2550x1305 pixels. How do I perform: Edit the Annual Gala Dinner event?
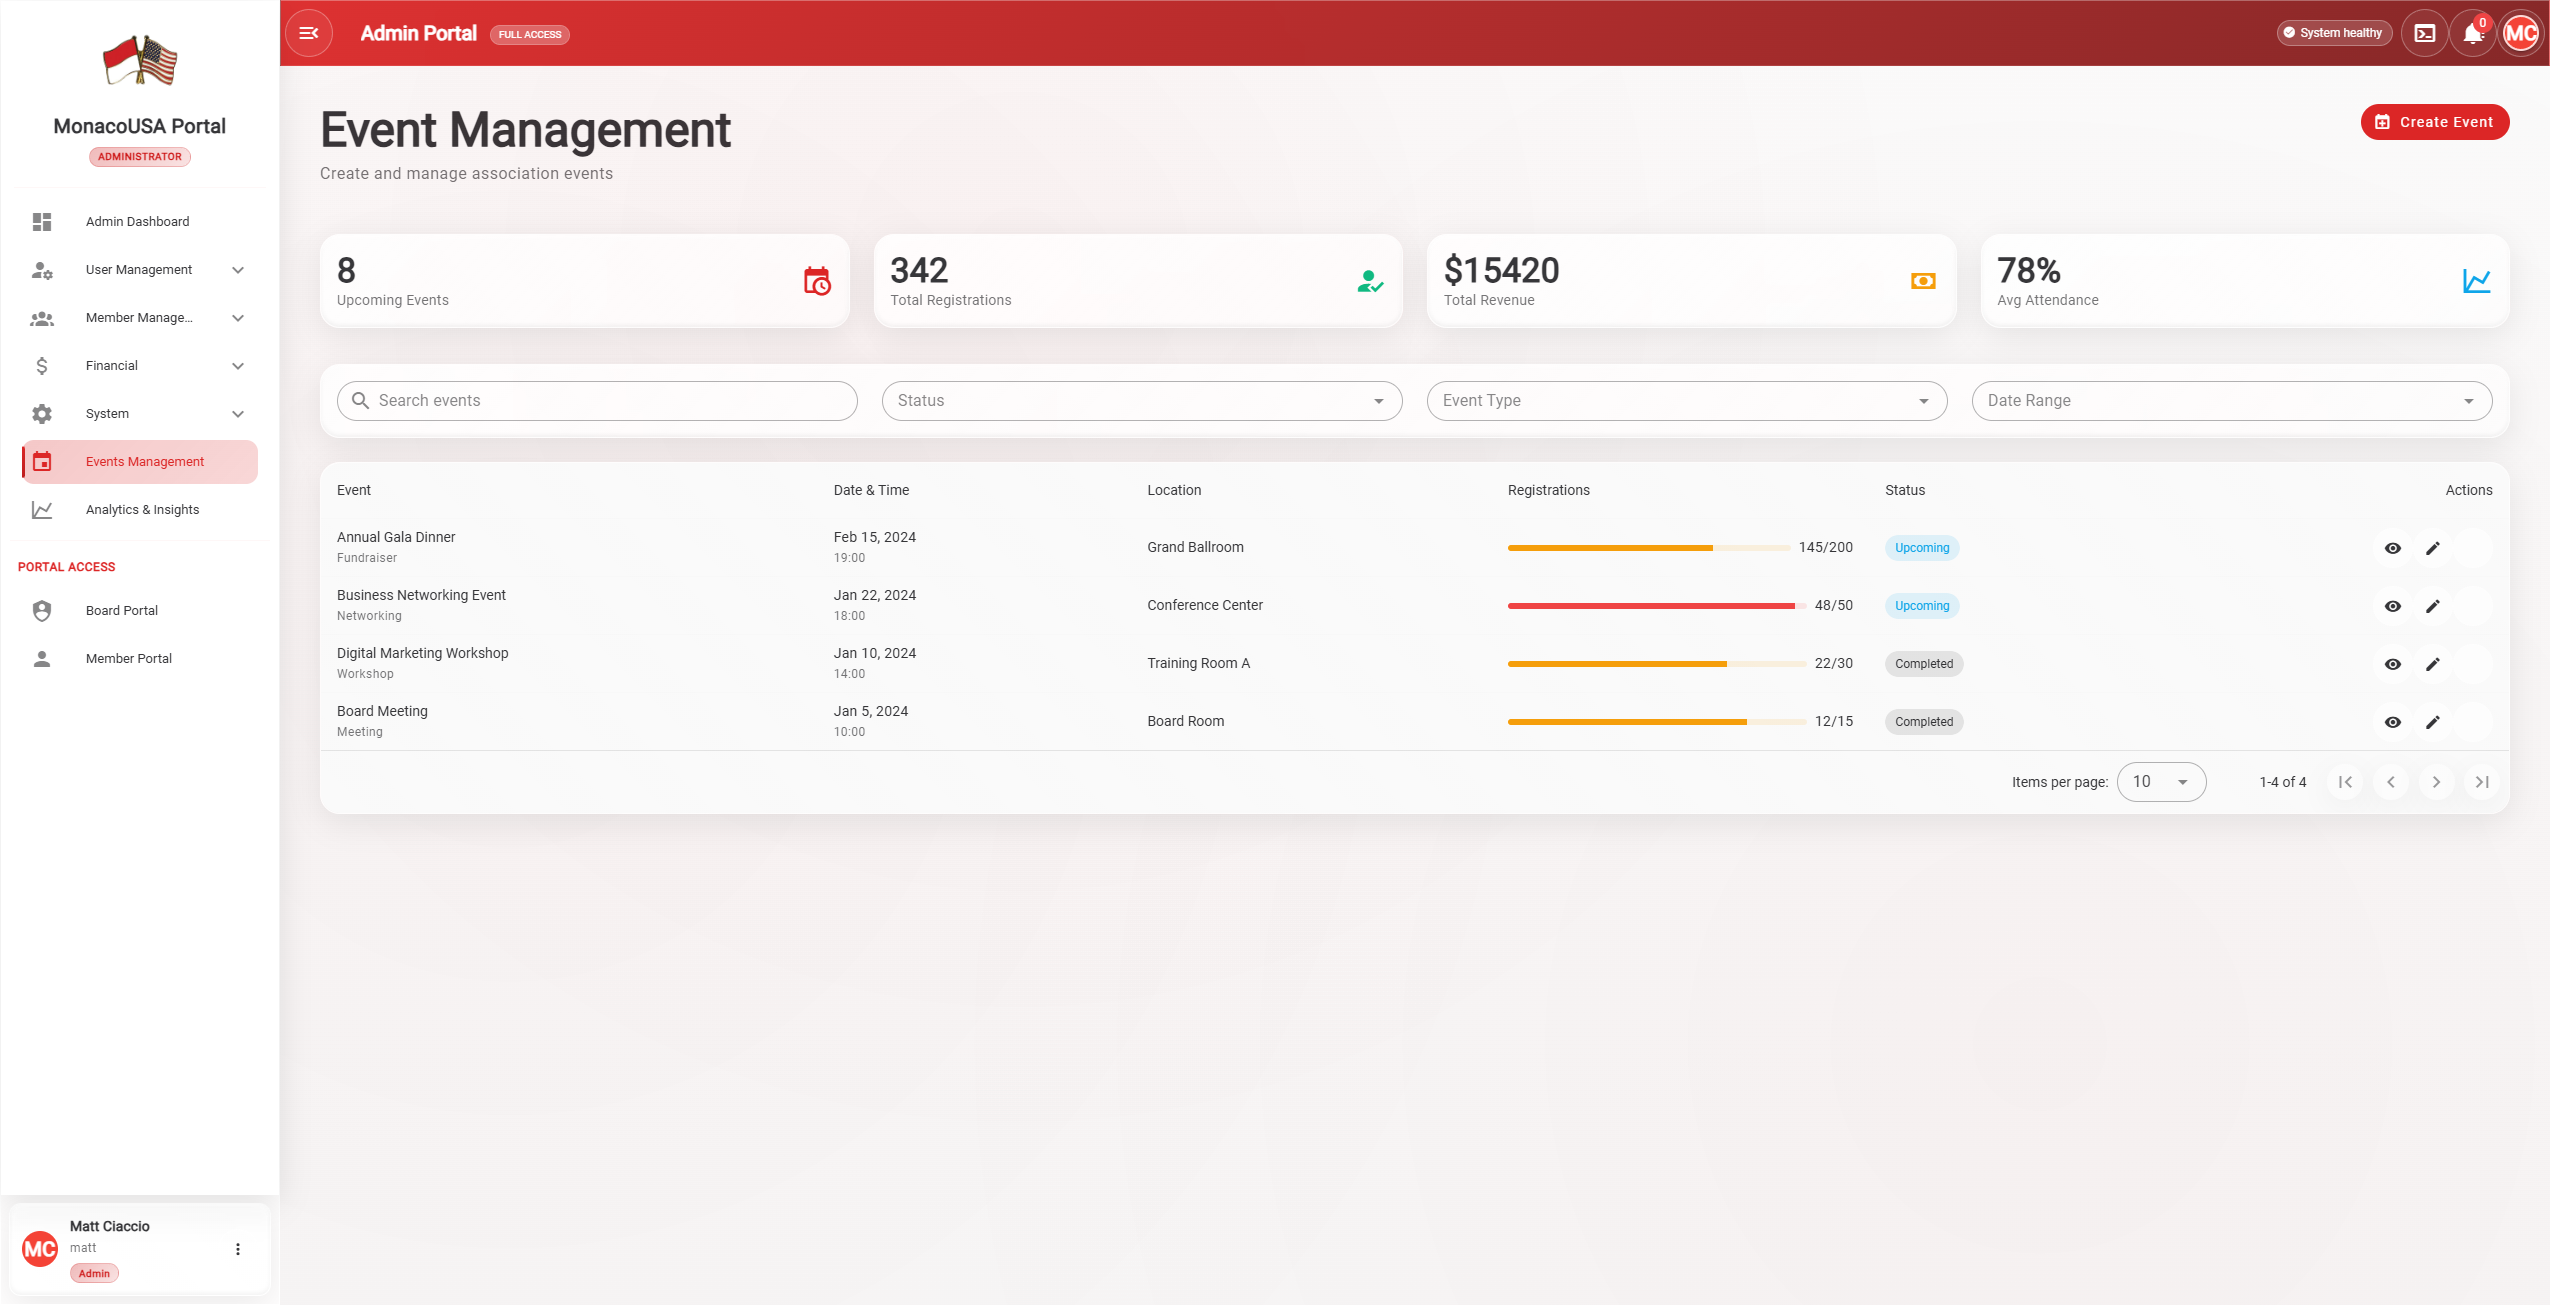point(2433,548)
